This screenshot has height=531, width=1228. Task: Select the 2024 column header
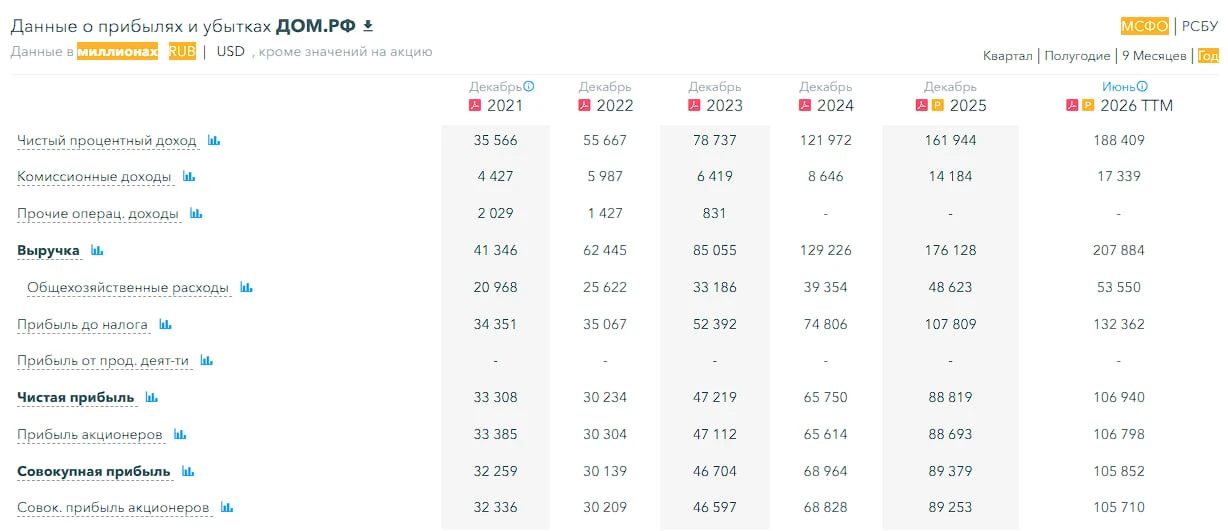point(835,106)
